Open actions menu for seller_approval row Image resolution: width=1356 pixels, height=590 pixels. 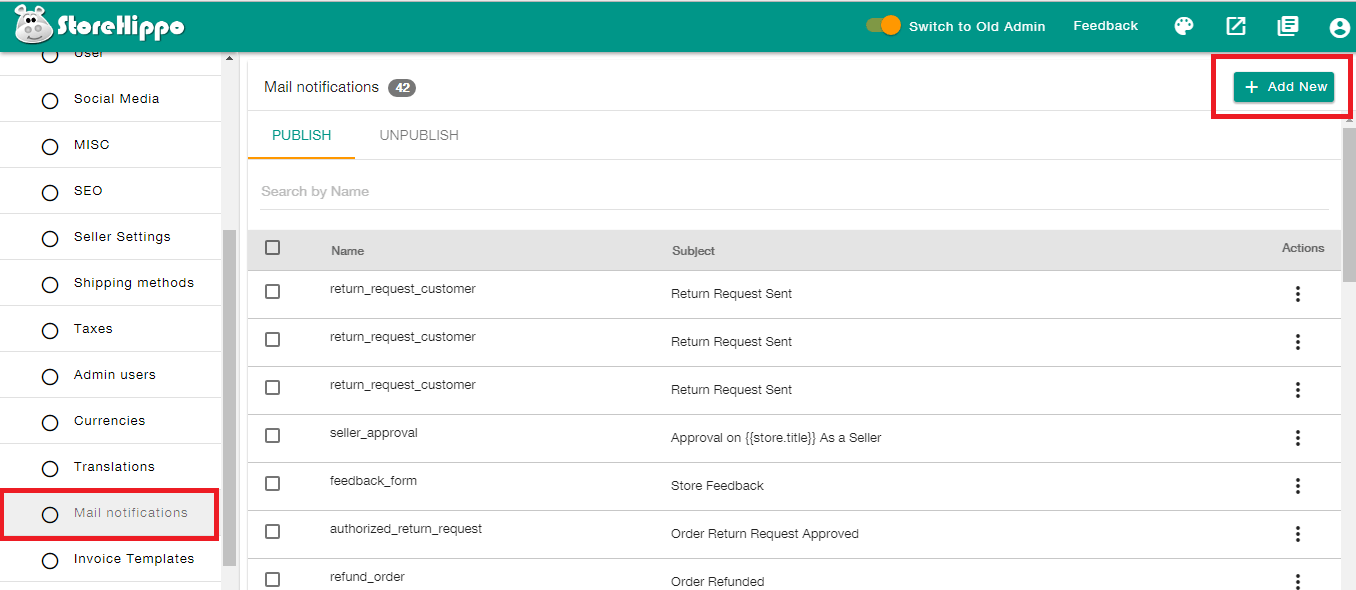pyautogui.click(x=1298, y=438)
